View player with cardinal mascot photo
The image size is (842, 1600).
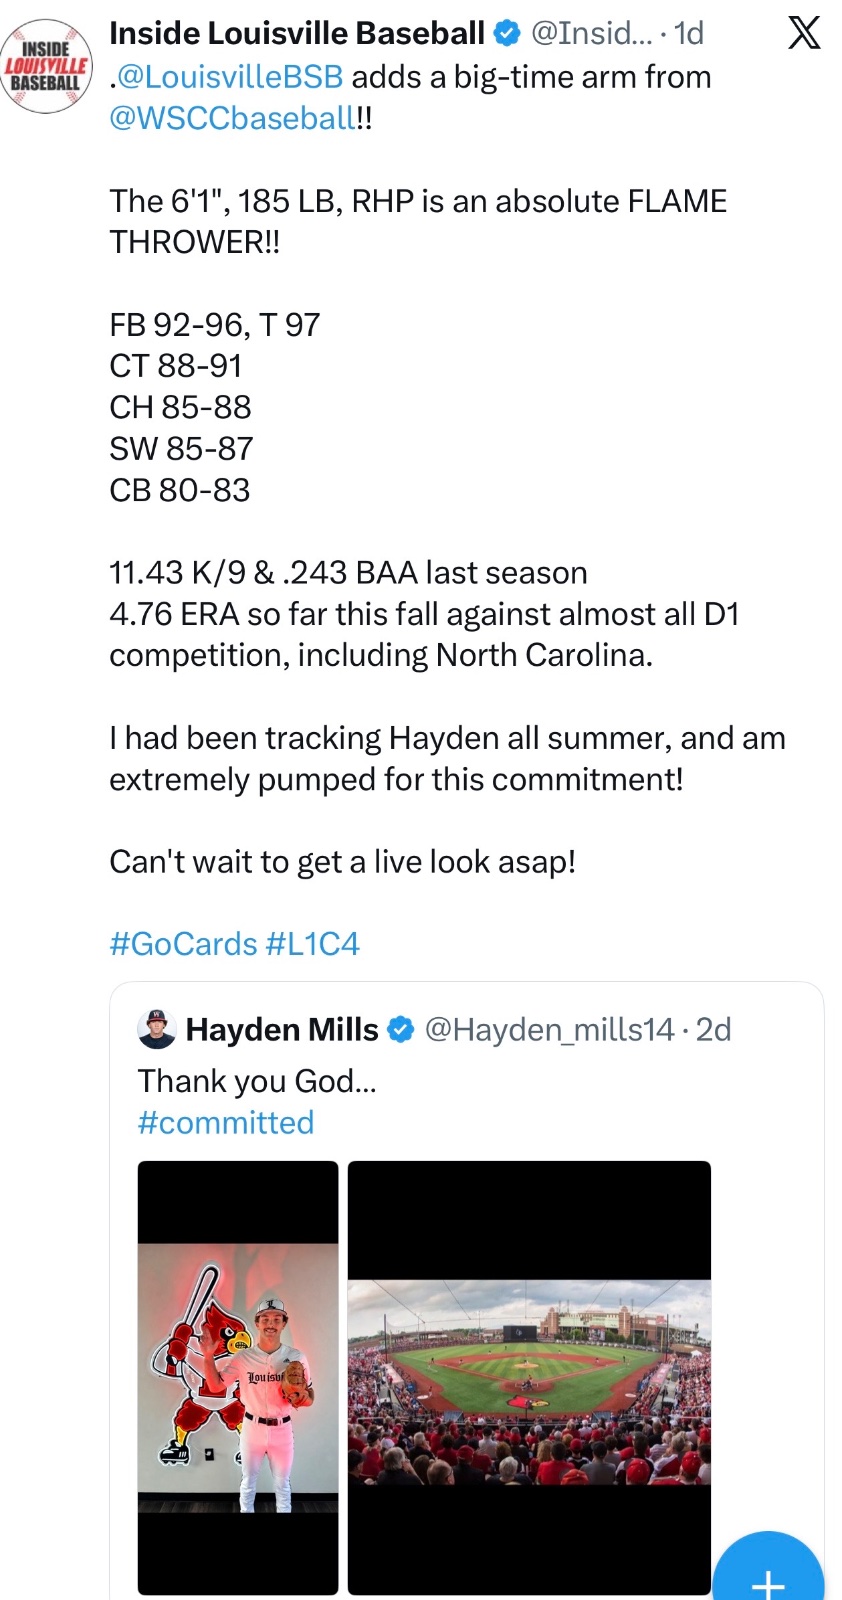point(238,1377)
